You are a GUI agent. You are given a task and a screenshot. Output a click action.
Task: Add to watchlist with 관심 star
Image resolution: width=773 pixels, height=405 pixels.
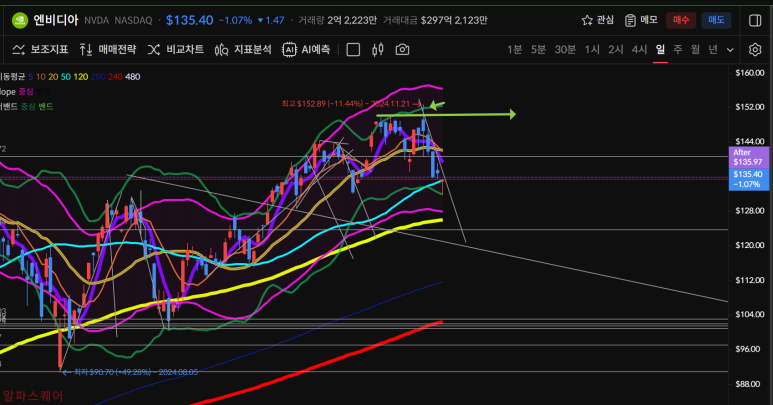[x=597, y=20]
